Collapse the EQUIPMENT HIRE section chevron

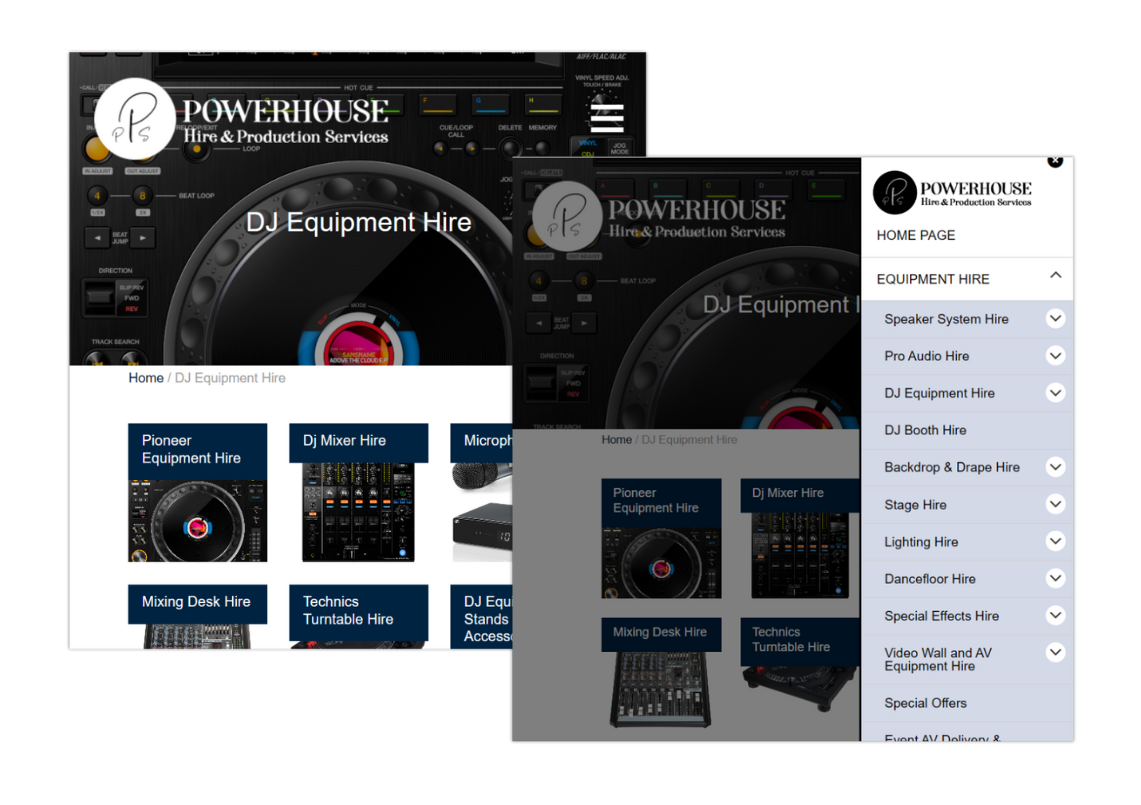1055,275
